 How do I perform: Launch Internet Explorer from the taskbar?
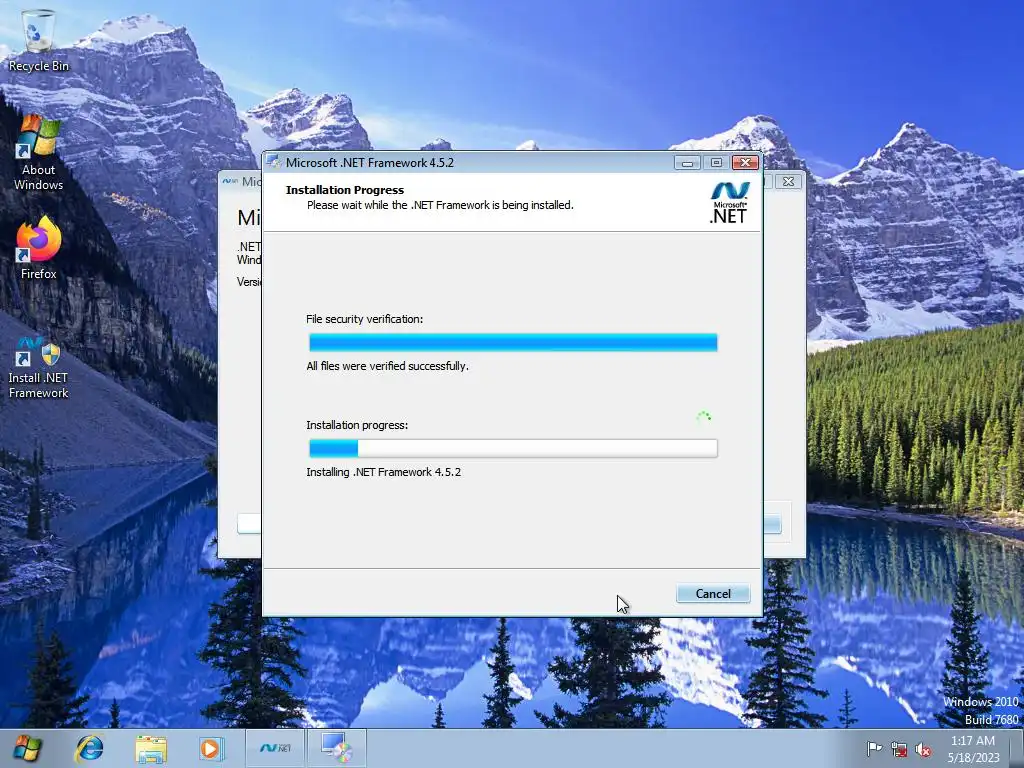(x=89, y=748)
